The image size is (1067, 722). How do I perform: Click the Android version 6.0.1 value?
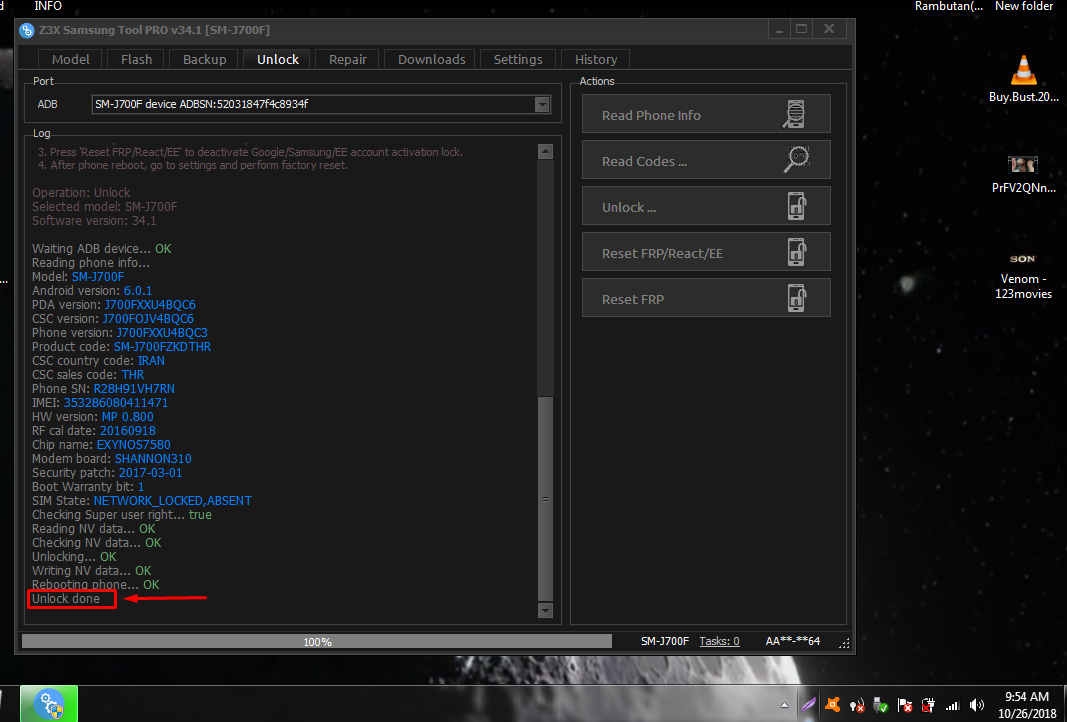click(137, 291)
